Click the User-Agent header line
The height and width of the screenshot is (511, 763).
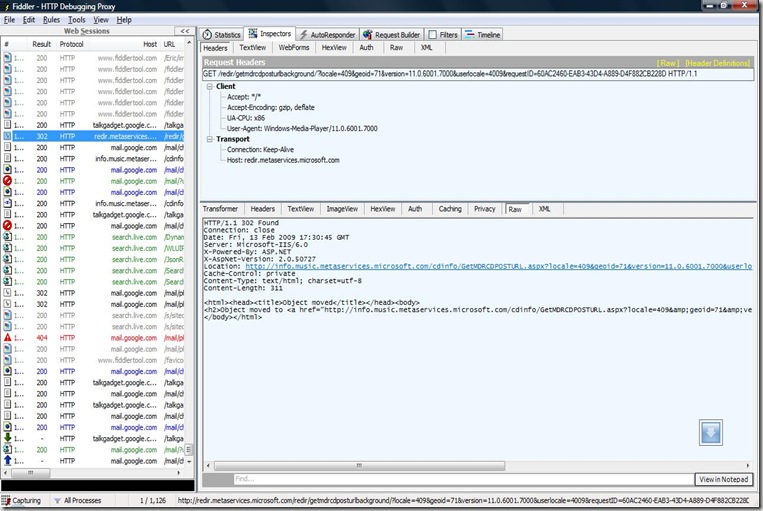(302, 128)
